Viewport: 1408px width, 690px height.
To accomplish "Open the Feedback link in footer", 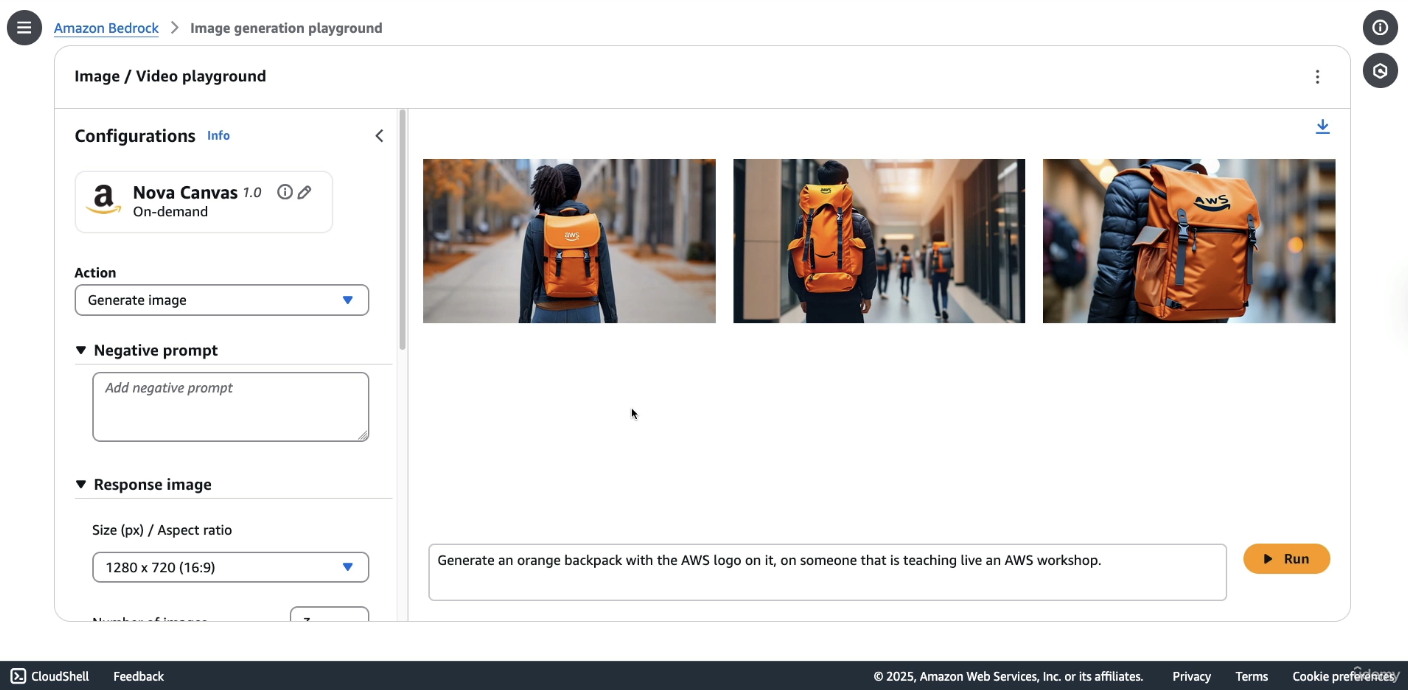I will [138, 676].
